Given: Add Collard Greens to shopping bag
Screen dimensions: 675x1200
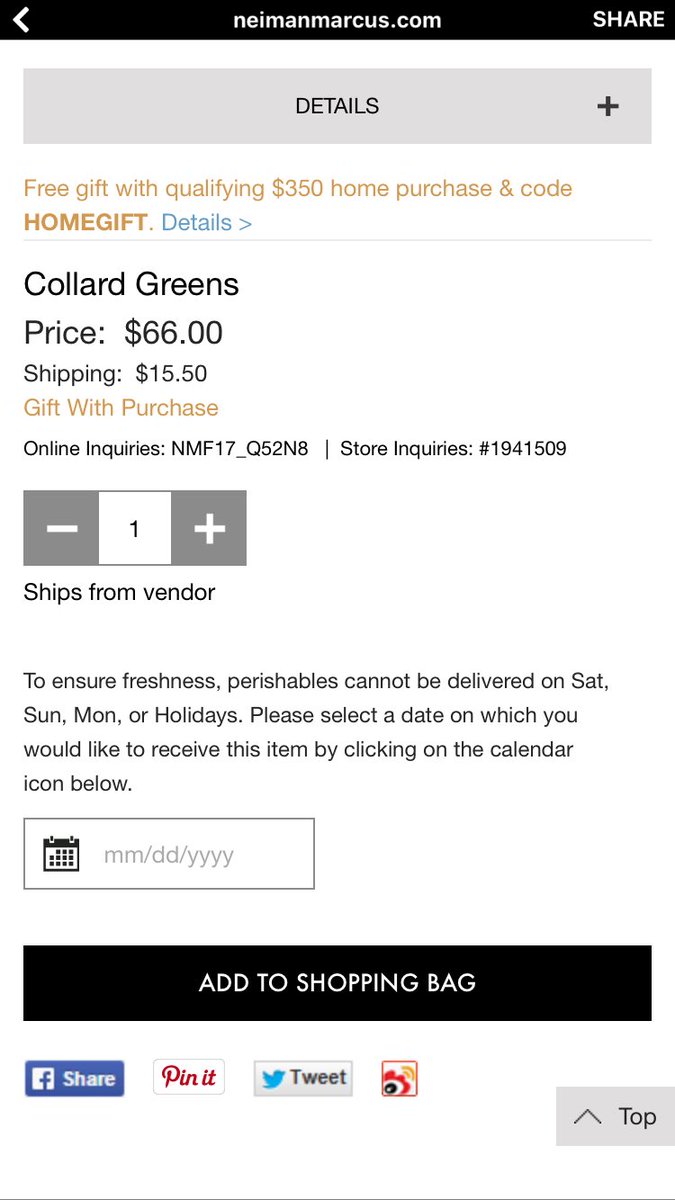Looking at the screenshot, I should [337, 983].
